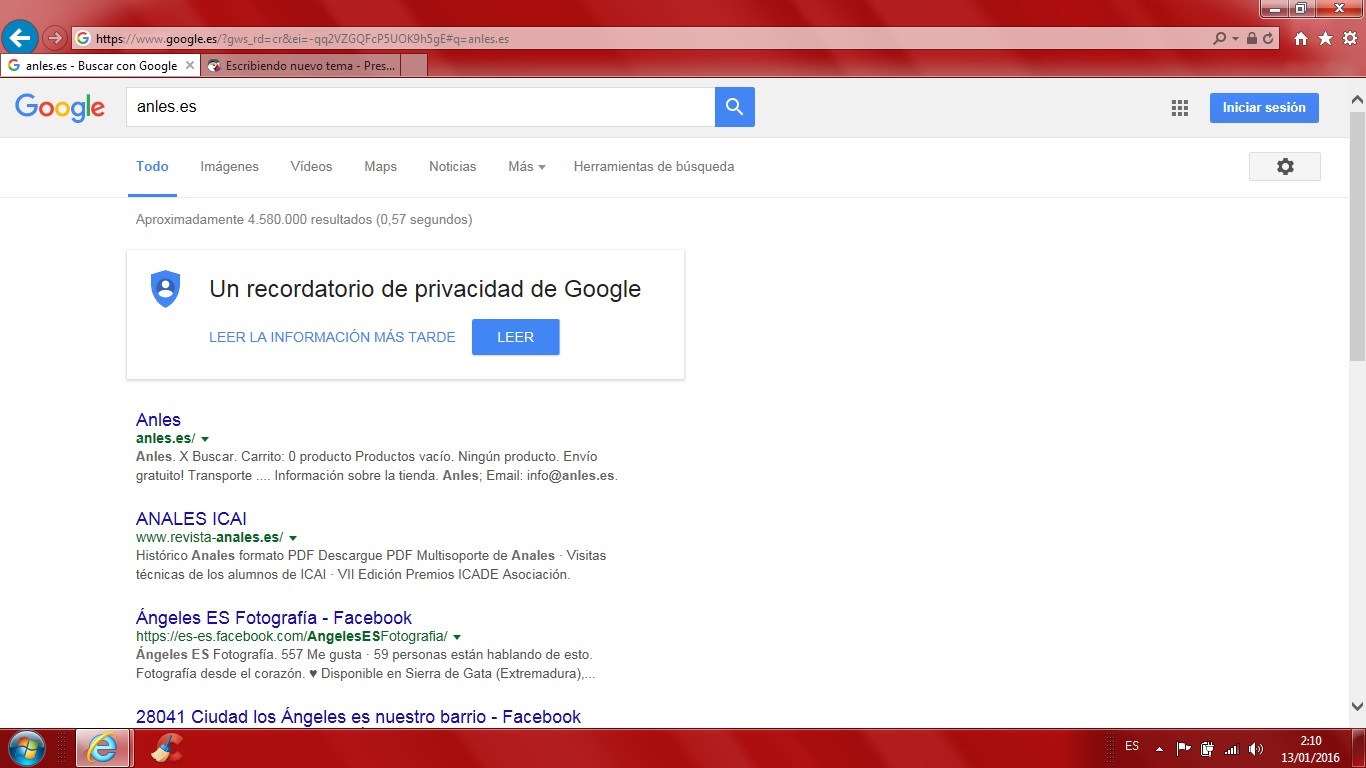The image size is (1366, 768).
Task: Click the volume speaker tray icon
Action: click(x=1256, y=748)
